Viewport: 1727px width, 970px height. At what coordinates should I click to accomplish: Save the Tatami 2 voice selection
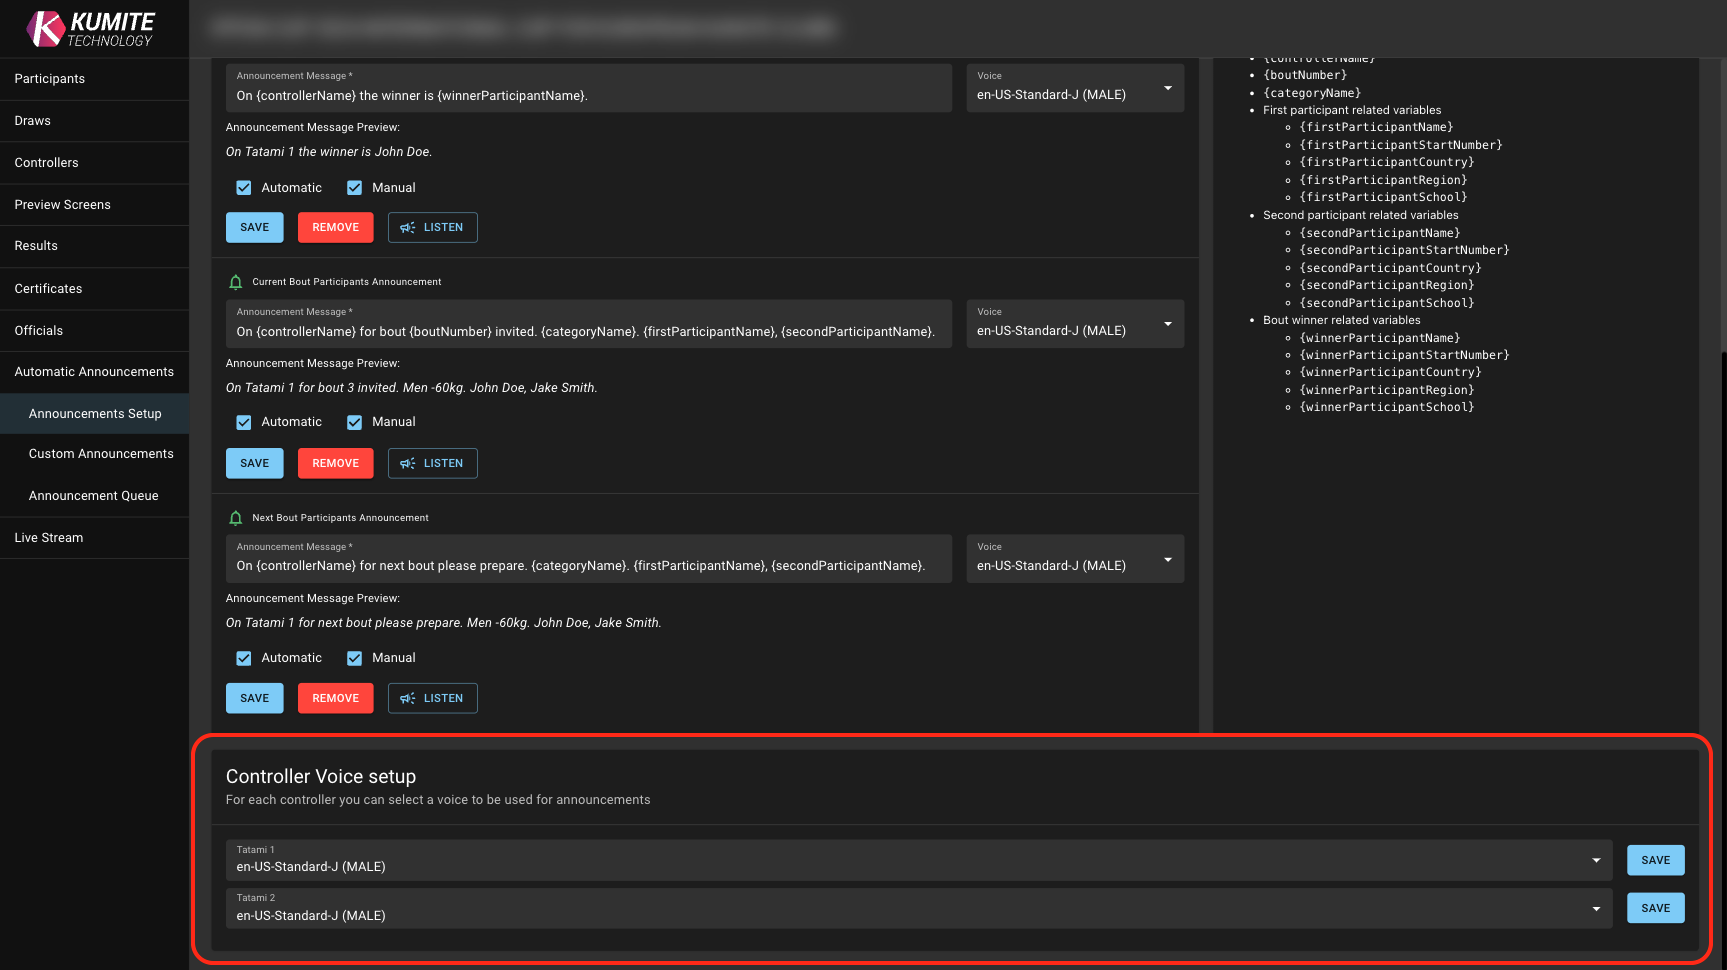[1656, 909]
